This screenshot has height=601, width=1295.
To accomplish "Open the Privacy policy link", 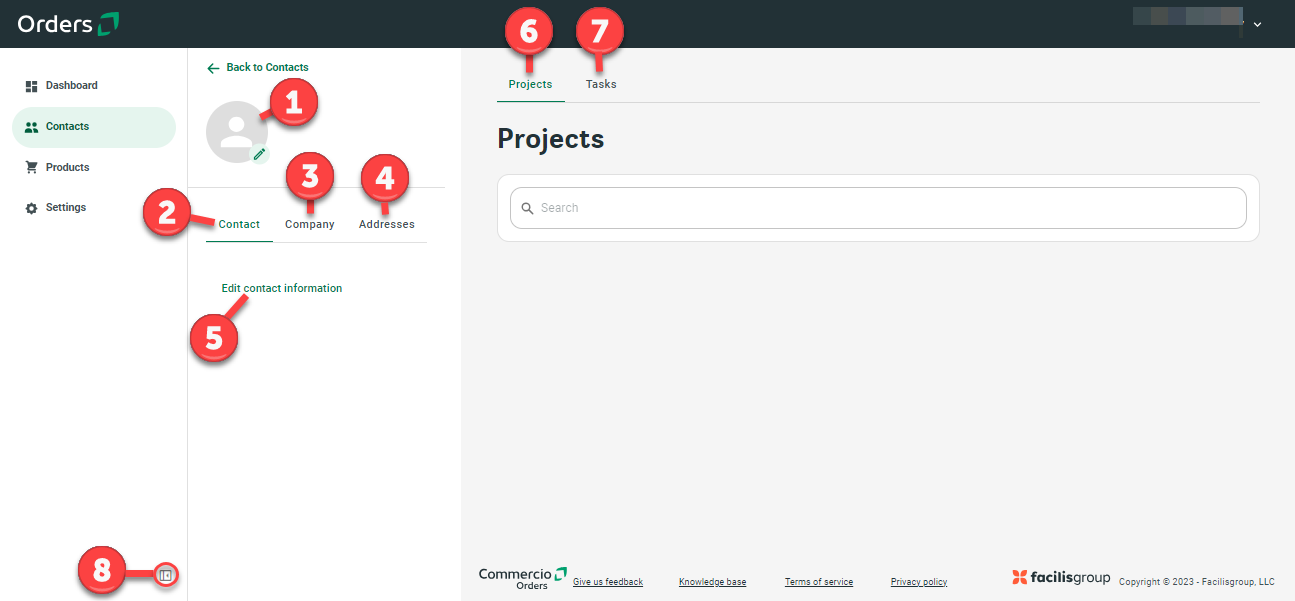I will coord(919,582).
